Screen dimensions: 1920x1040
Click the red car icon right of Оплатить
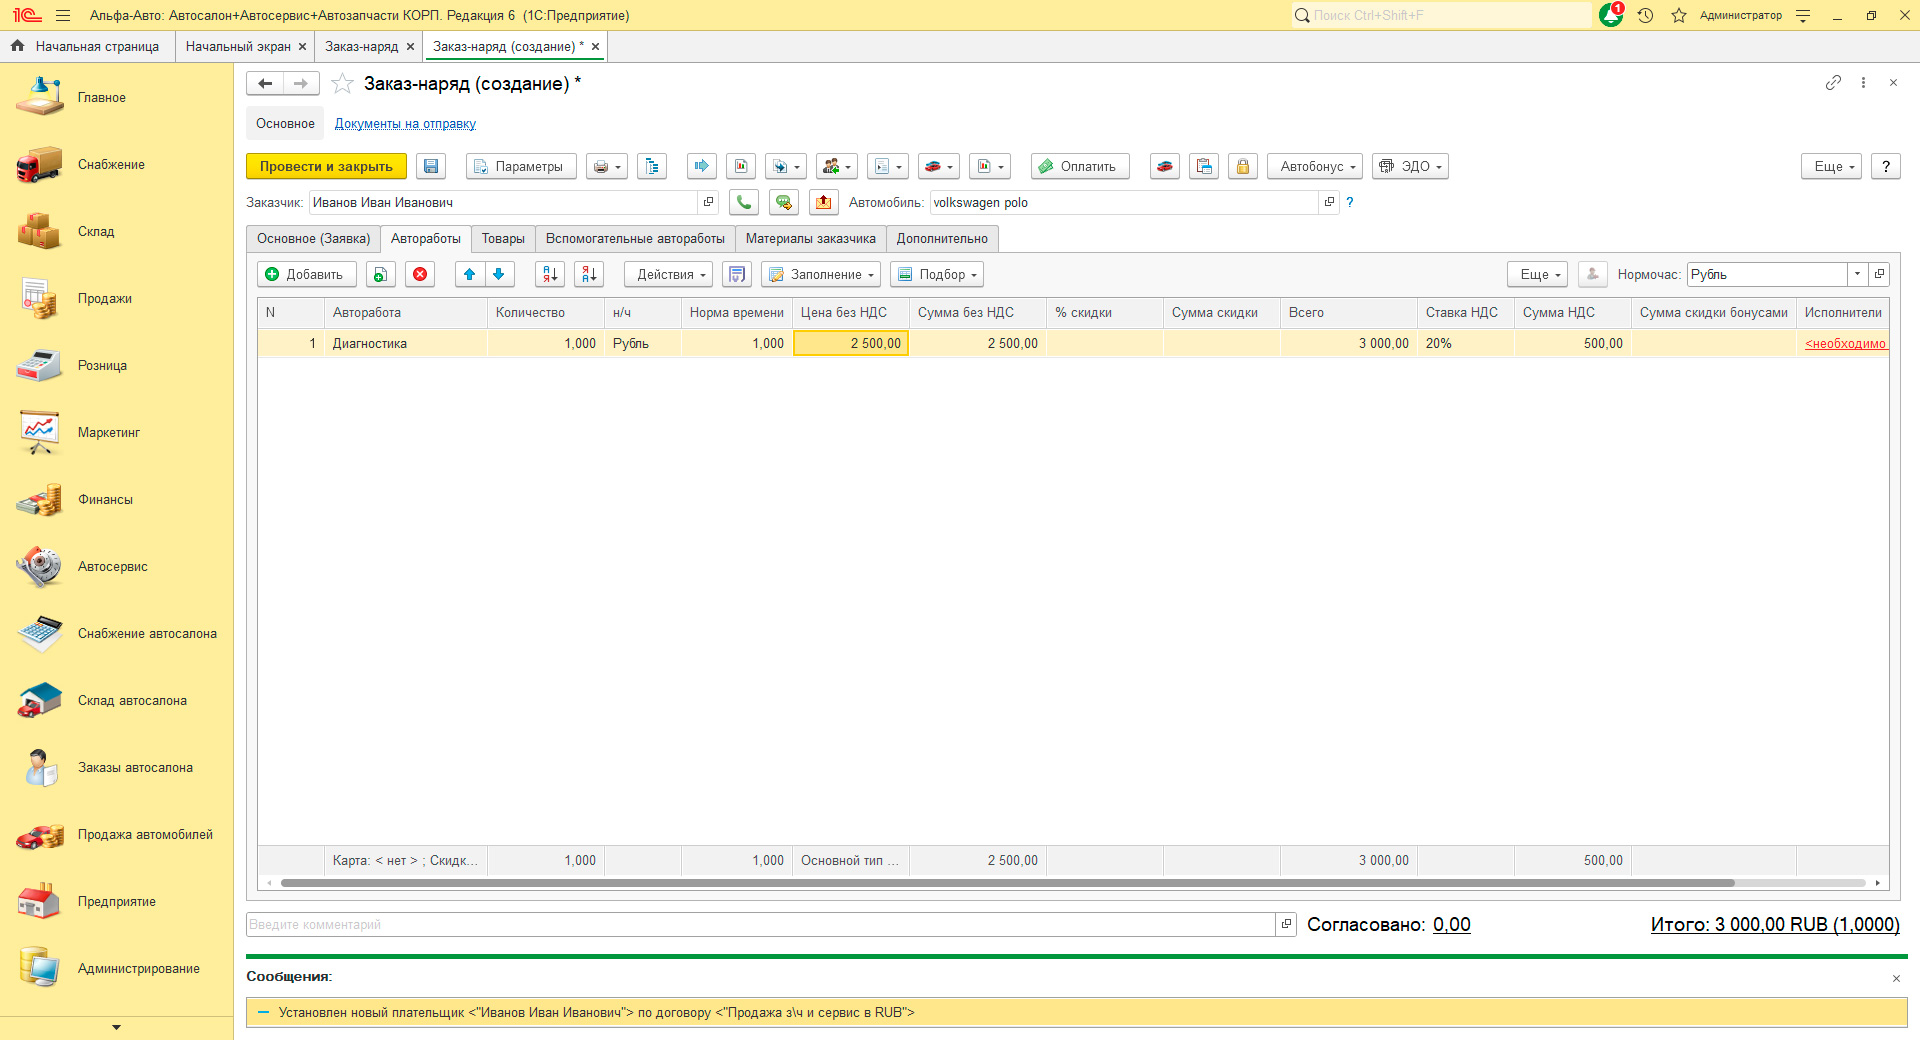tap(1165, 166)
